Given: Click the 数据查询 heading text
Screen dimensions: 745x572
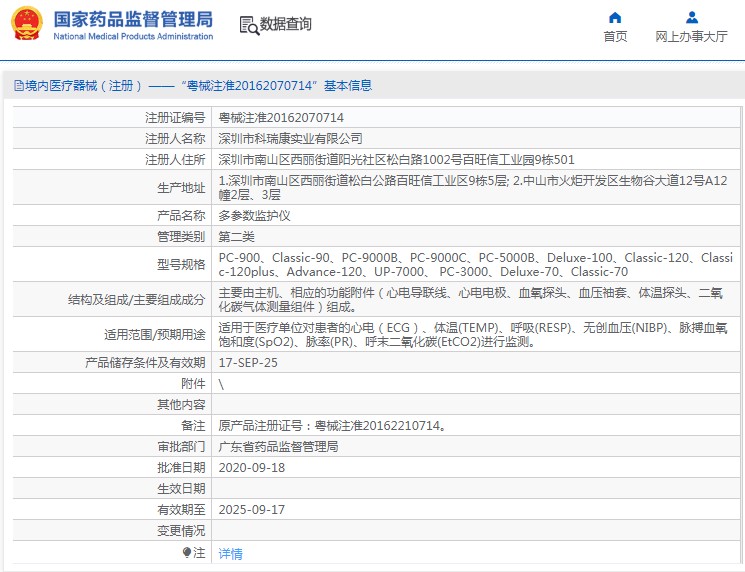Looking at the screenshot, I should point(286,24).
